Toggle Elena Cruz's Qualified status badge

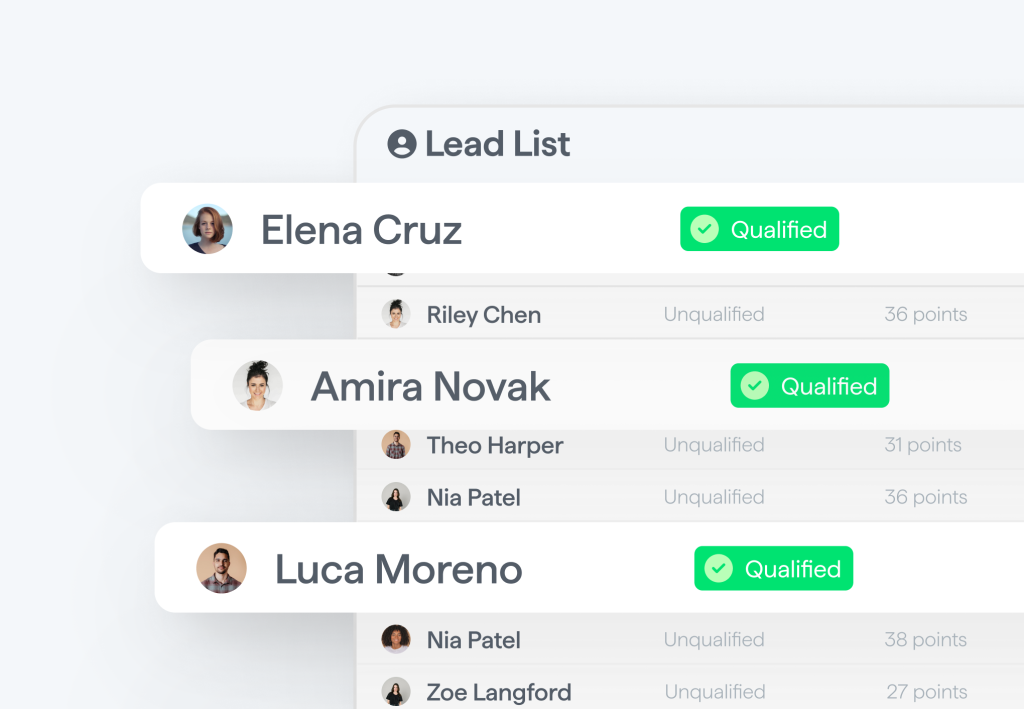click(x=759, y=229)
